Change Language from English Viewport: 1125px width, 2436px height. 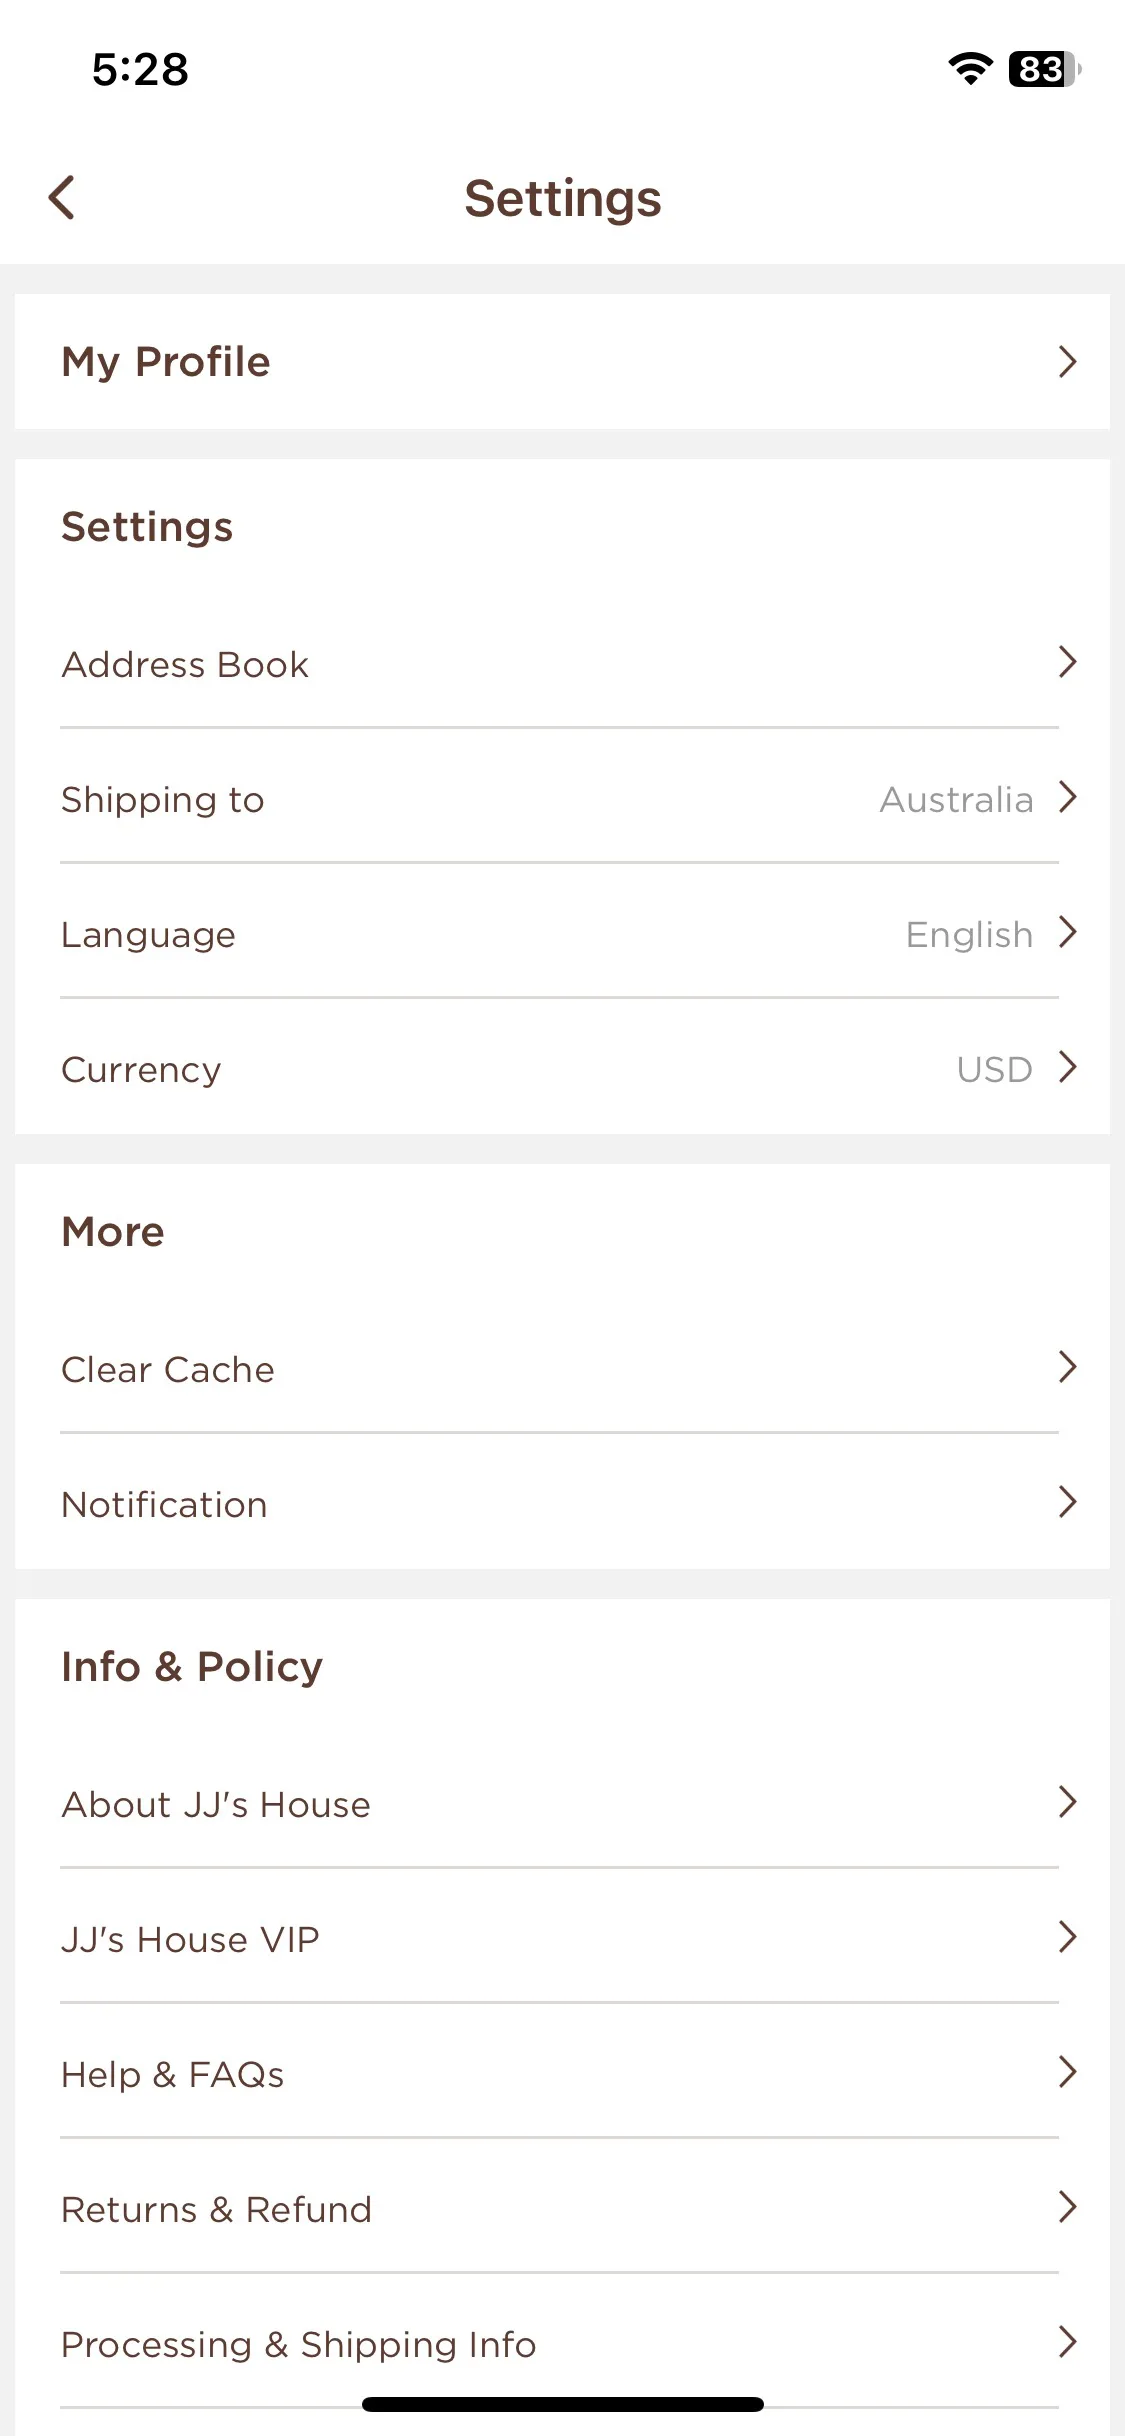pos(562,934)
